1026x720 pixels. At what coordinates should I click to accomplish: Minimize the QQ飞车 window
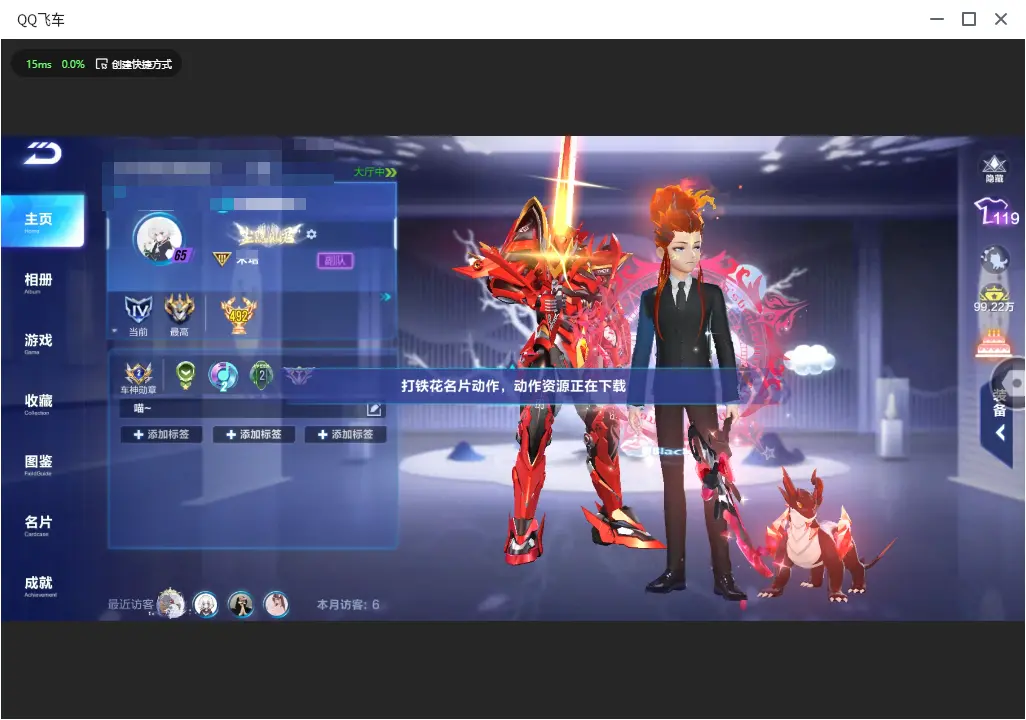(937, 19)
